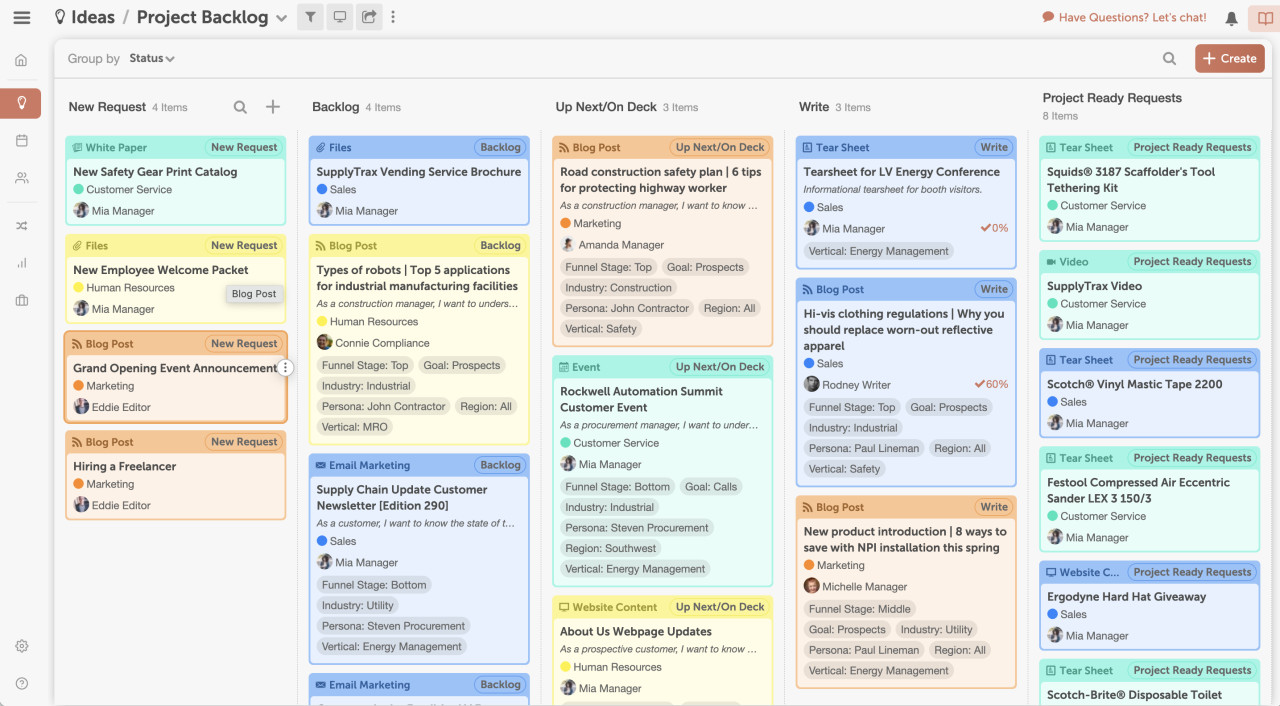
Task: Click the share/export toolbar icon
Action: point(369,17)
